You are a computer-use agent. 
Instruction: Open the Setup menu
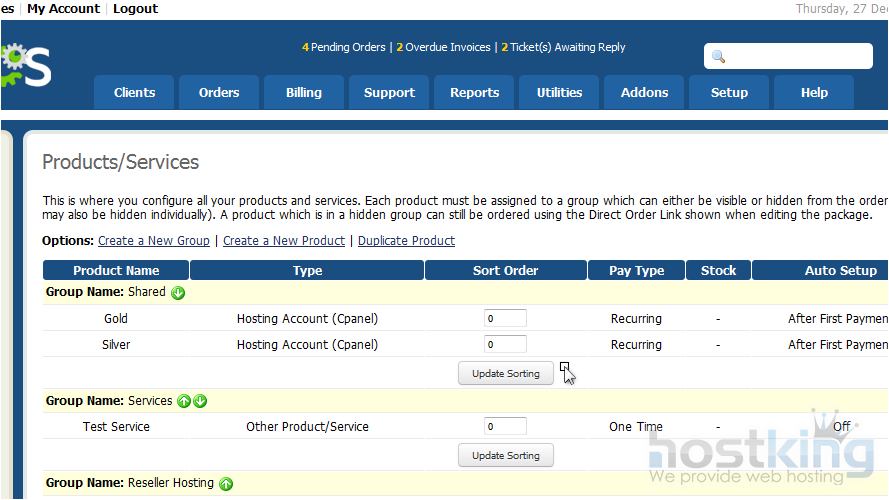coord(729,93)
